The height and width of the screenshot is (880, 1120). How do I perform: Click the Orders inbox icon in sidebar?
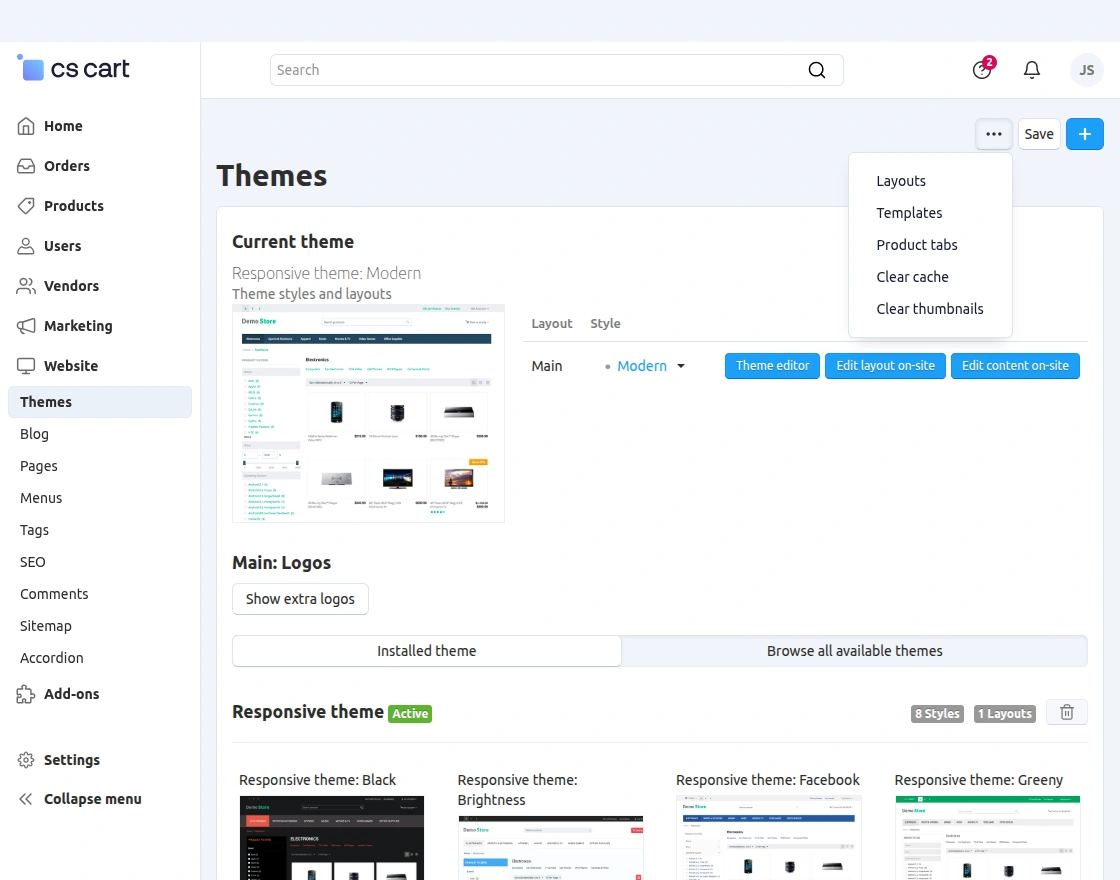(x=26, y=166)
